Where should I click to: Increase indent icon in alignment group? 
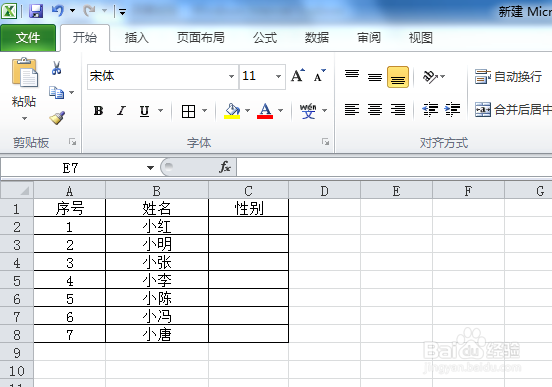tap(452, 110)
